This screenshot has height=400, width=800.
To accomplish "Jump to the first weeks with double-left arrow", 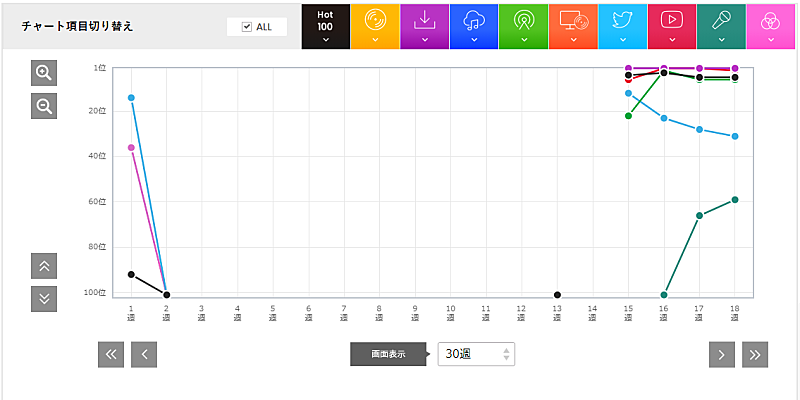I will tap(111, 354).
